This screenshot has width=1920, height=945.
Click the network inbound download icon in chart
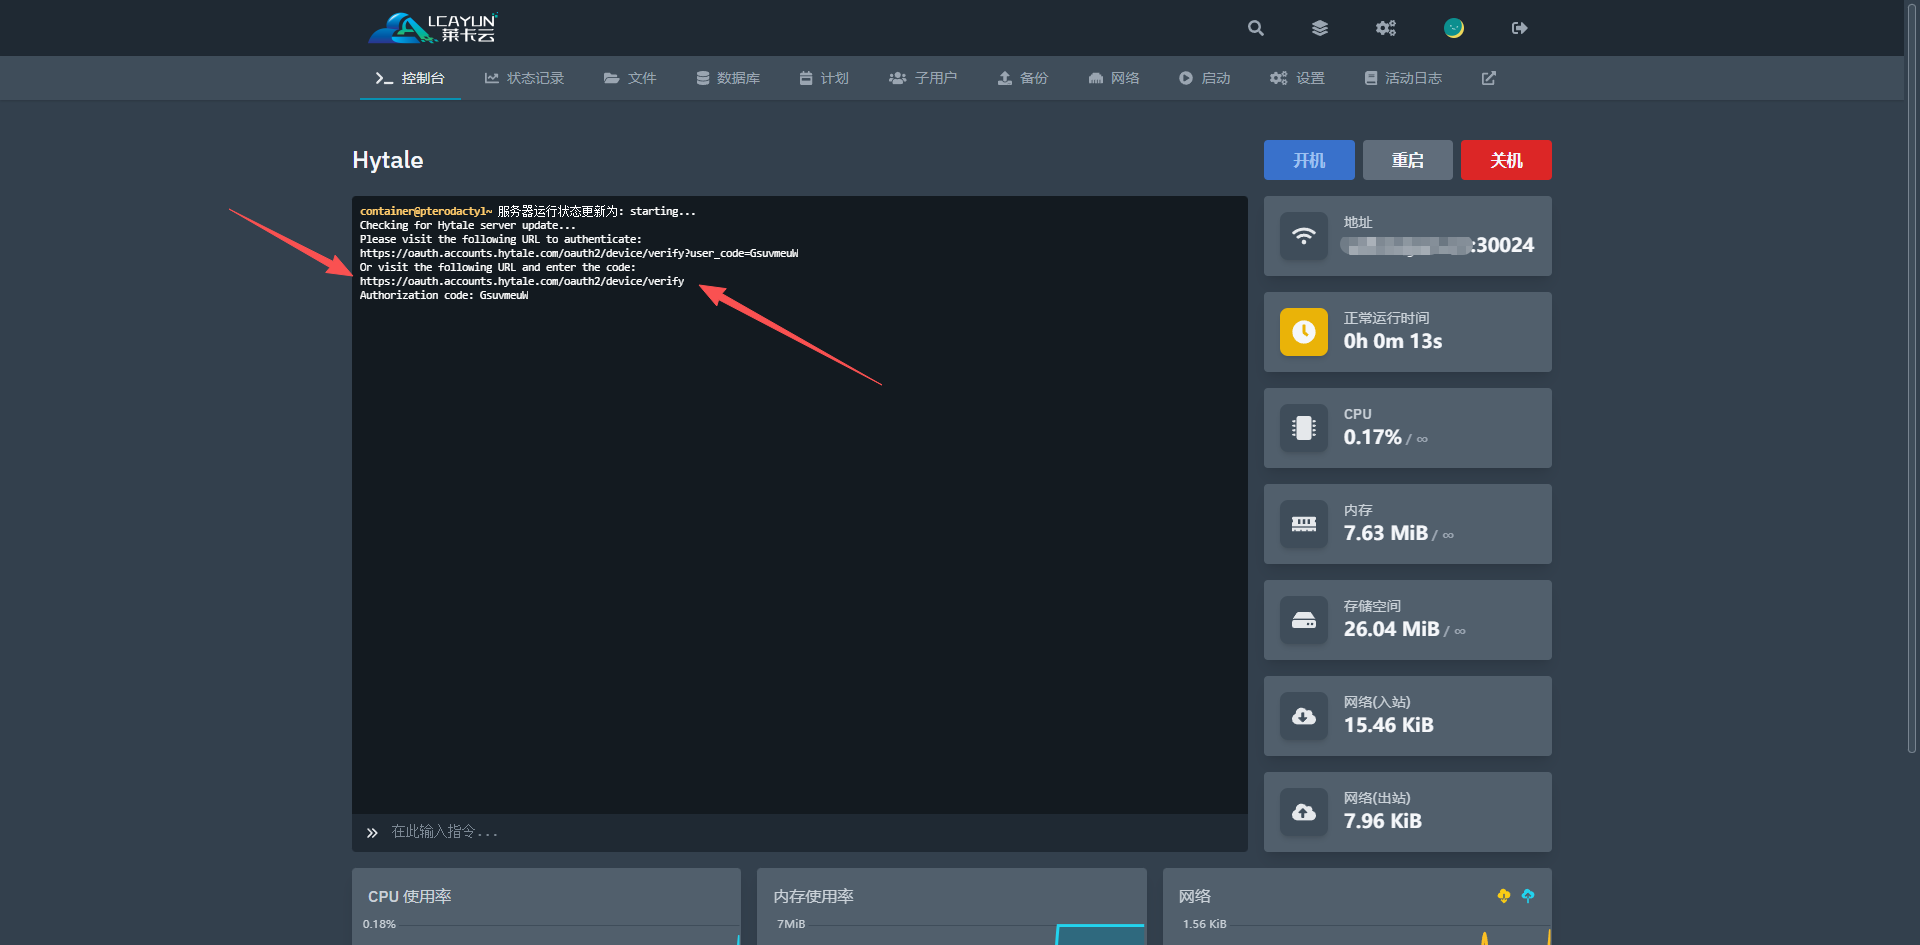pos(1503,896)
